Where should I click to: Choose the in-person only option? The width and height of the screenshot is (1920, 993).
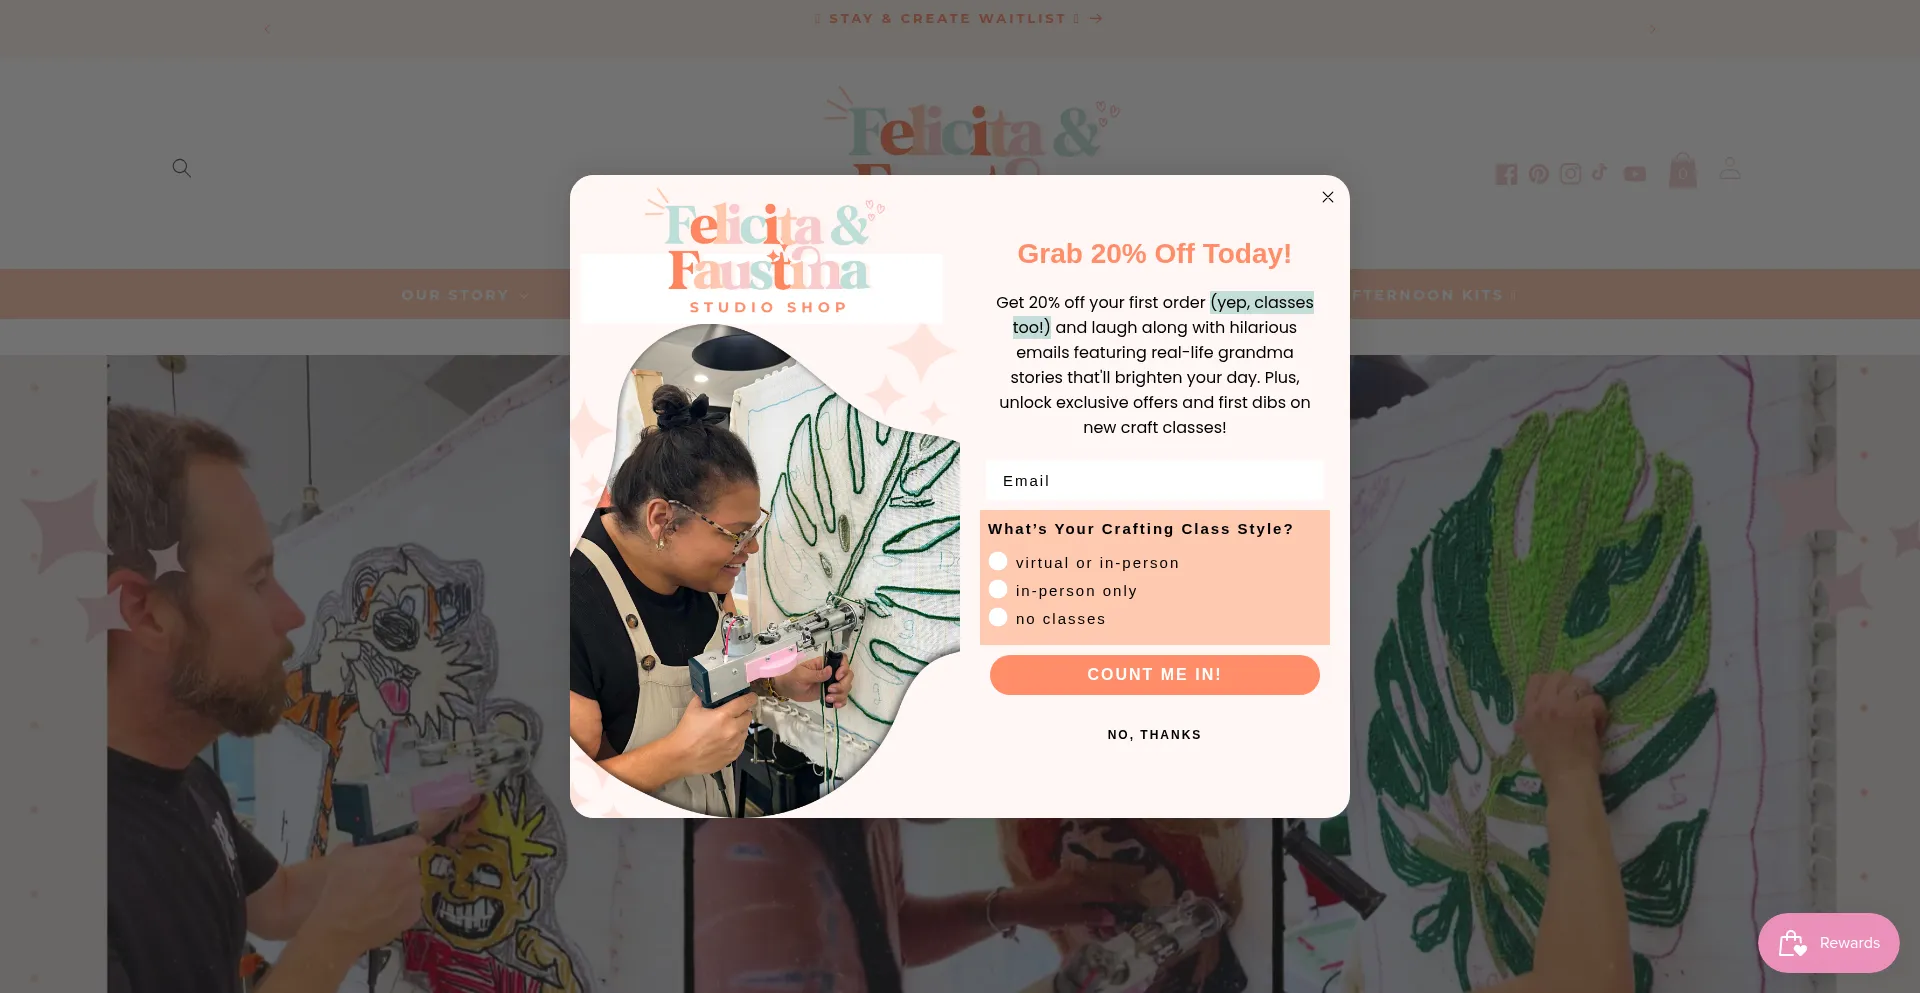click(x=1063, y=590)
